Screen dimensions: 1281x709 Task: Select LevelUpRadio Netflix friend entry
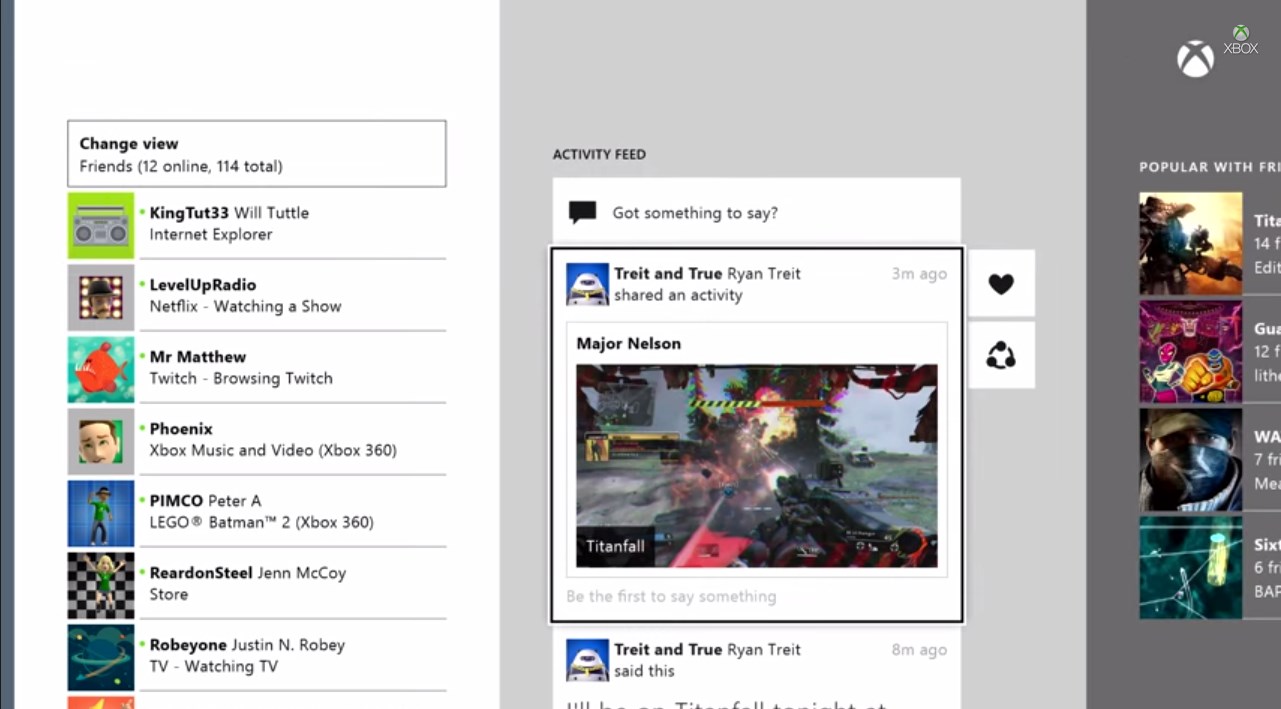click(257, 297)
